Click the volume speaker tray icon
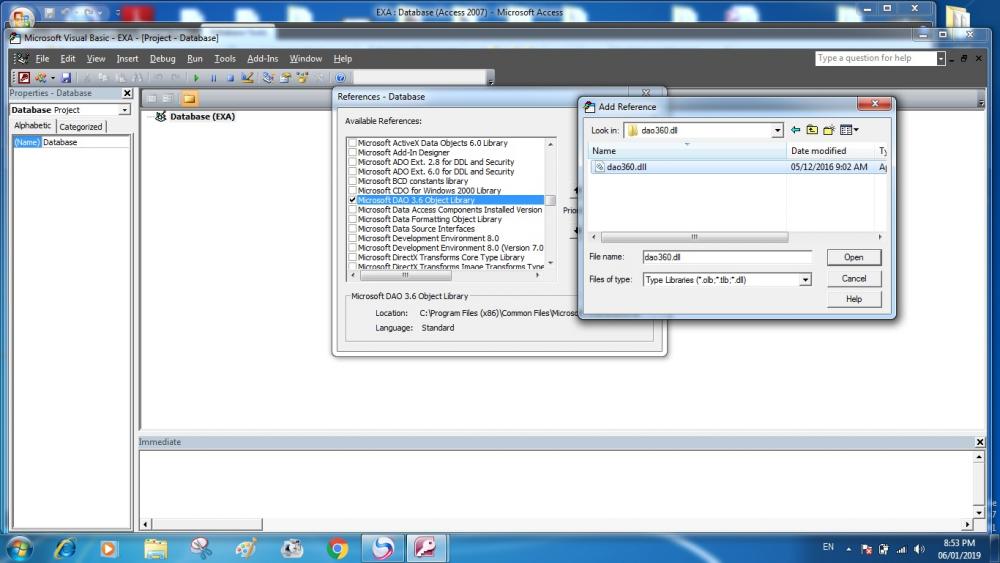The width and height of the screenshot is (1000, 563). pyautogui.click(x=919, y=549)
